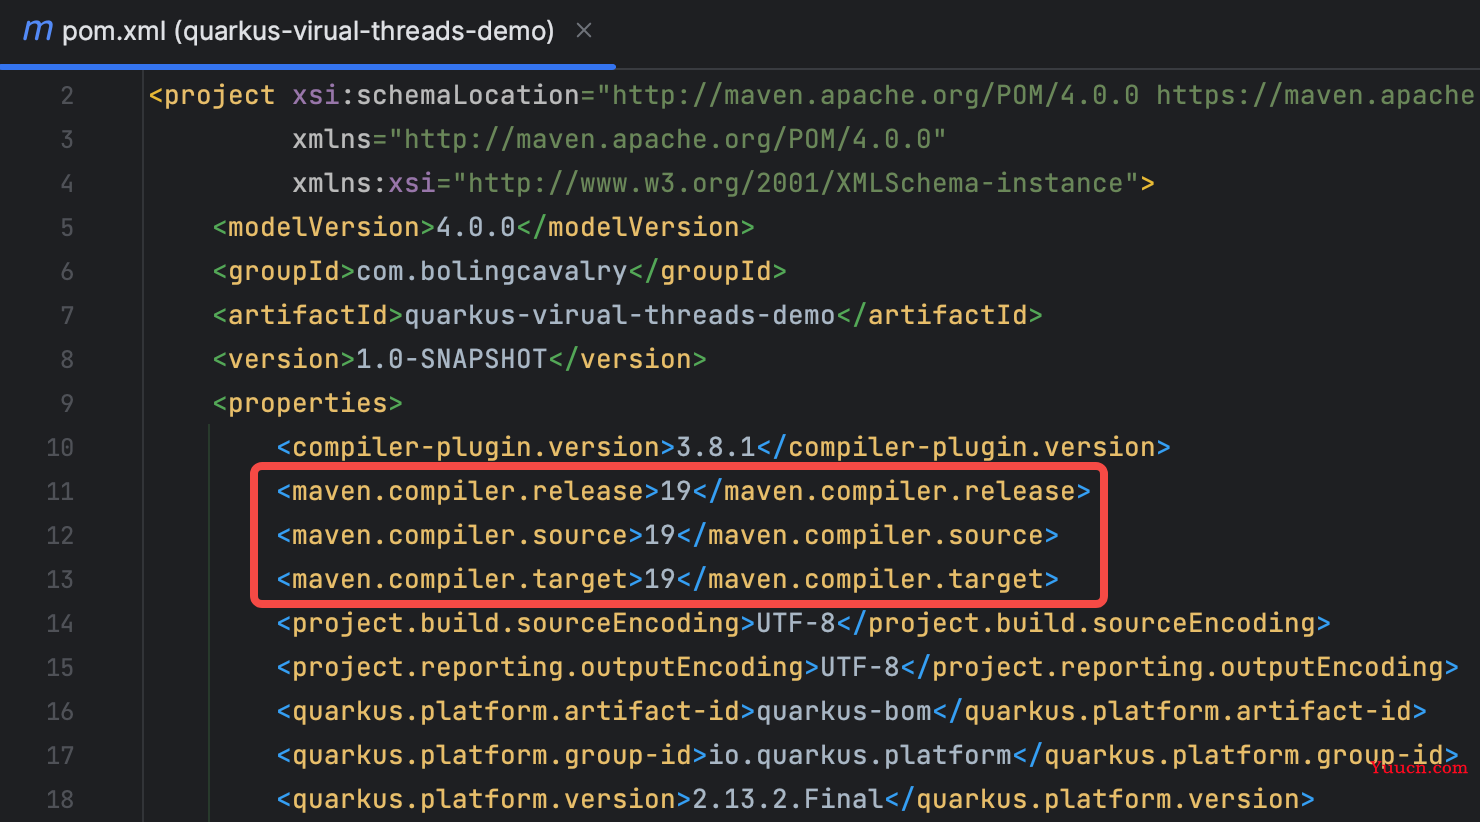
Task: Click version value 1.0-SNAPSHOT
Action: pyautogui.click(x=452, y=359)
